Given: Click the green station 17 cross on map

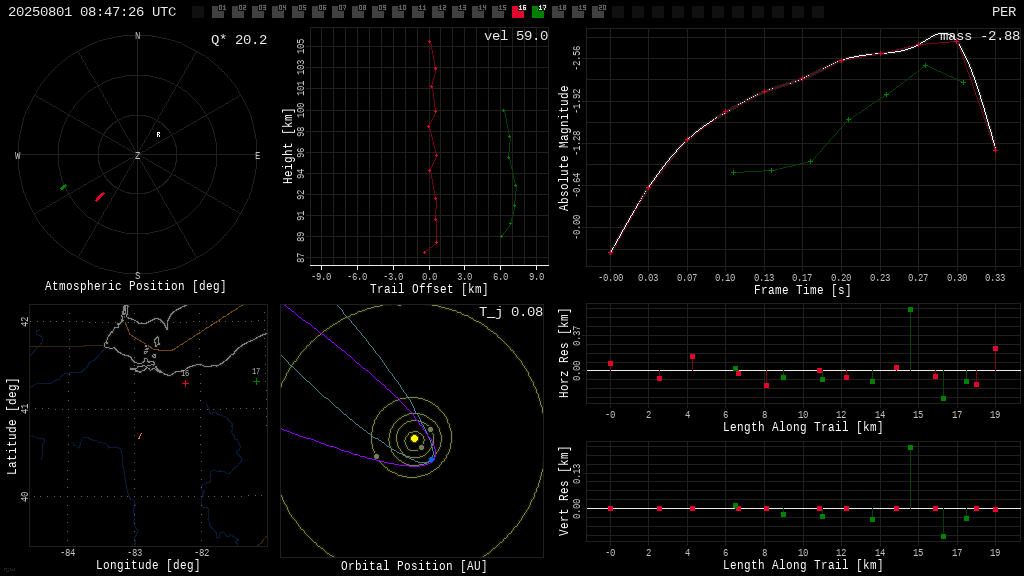Looking at the screenshot, I should [x=256, y=381].
